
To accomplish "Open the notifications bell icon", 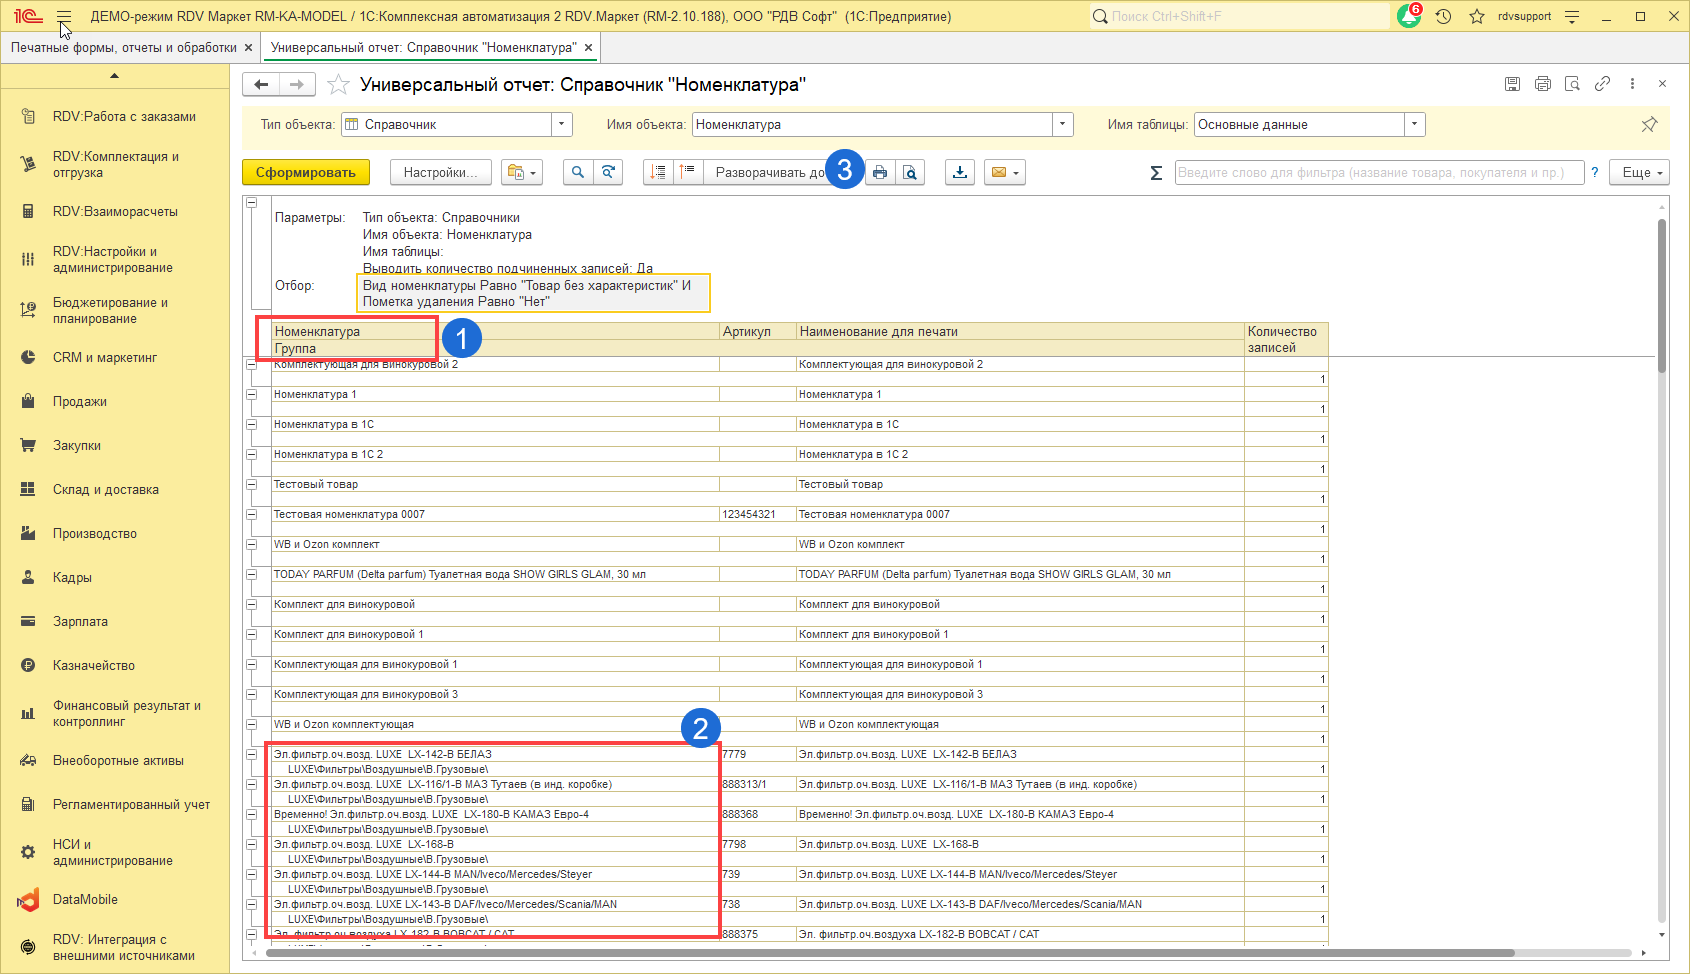I will [x=1408, y=17].
